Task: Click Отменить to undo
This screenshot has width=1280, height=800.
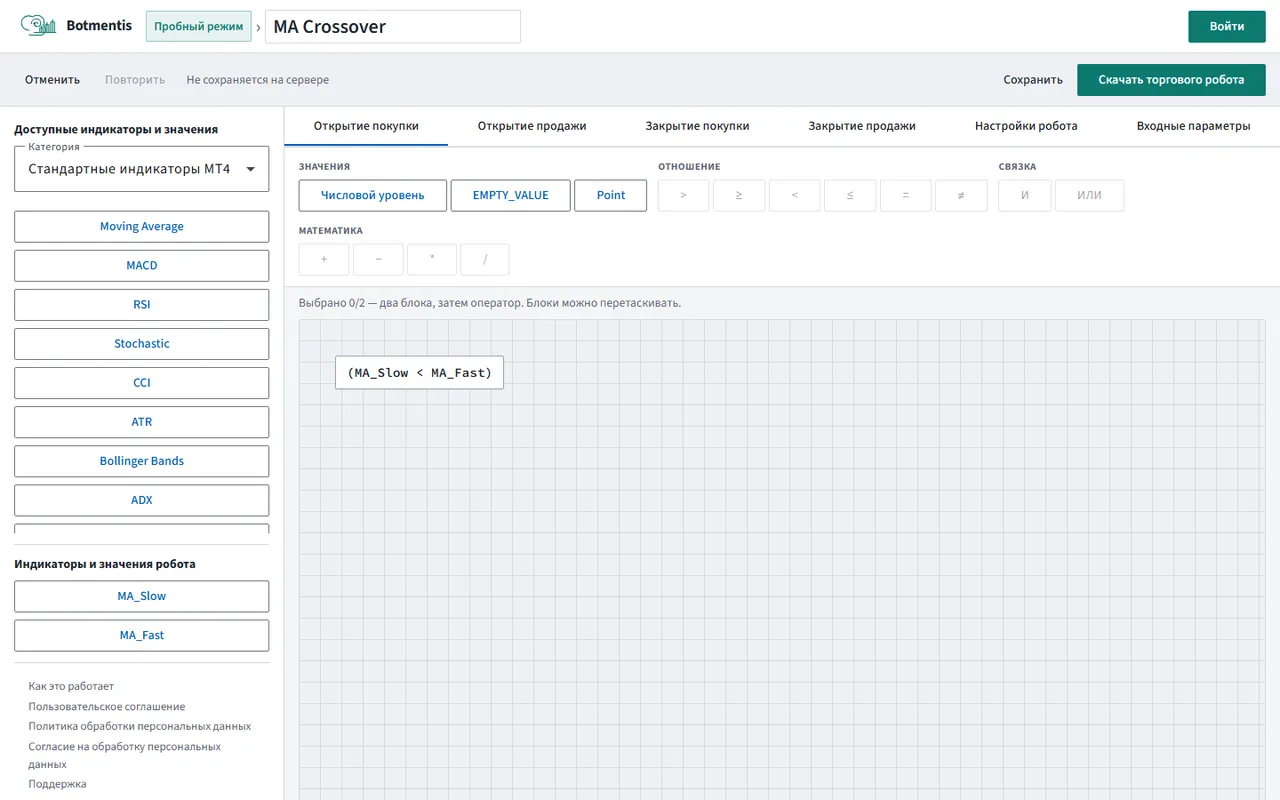Action: click(52, 80)
